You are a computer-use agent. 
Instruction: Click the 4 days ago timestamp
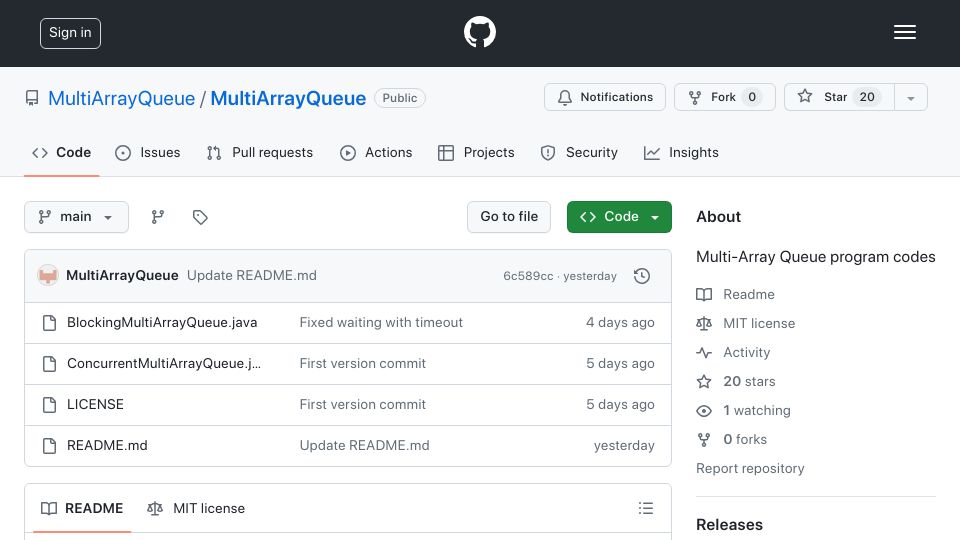pyautogui.click(x=620, y=323)
